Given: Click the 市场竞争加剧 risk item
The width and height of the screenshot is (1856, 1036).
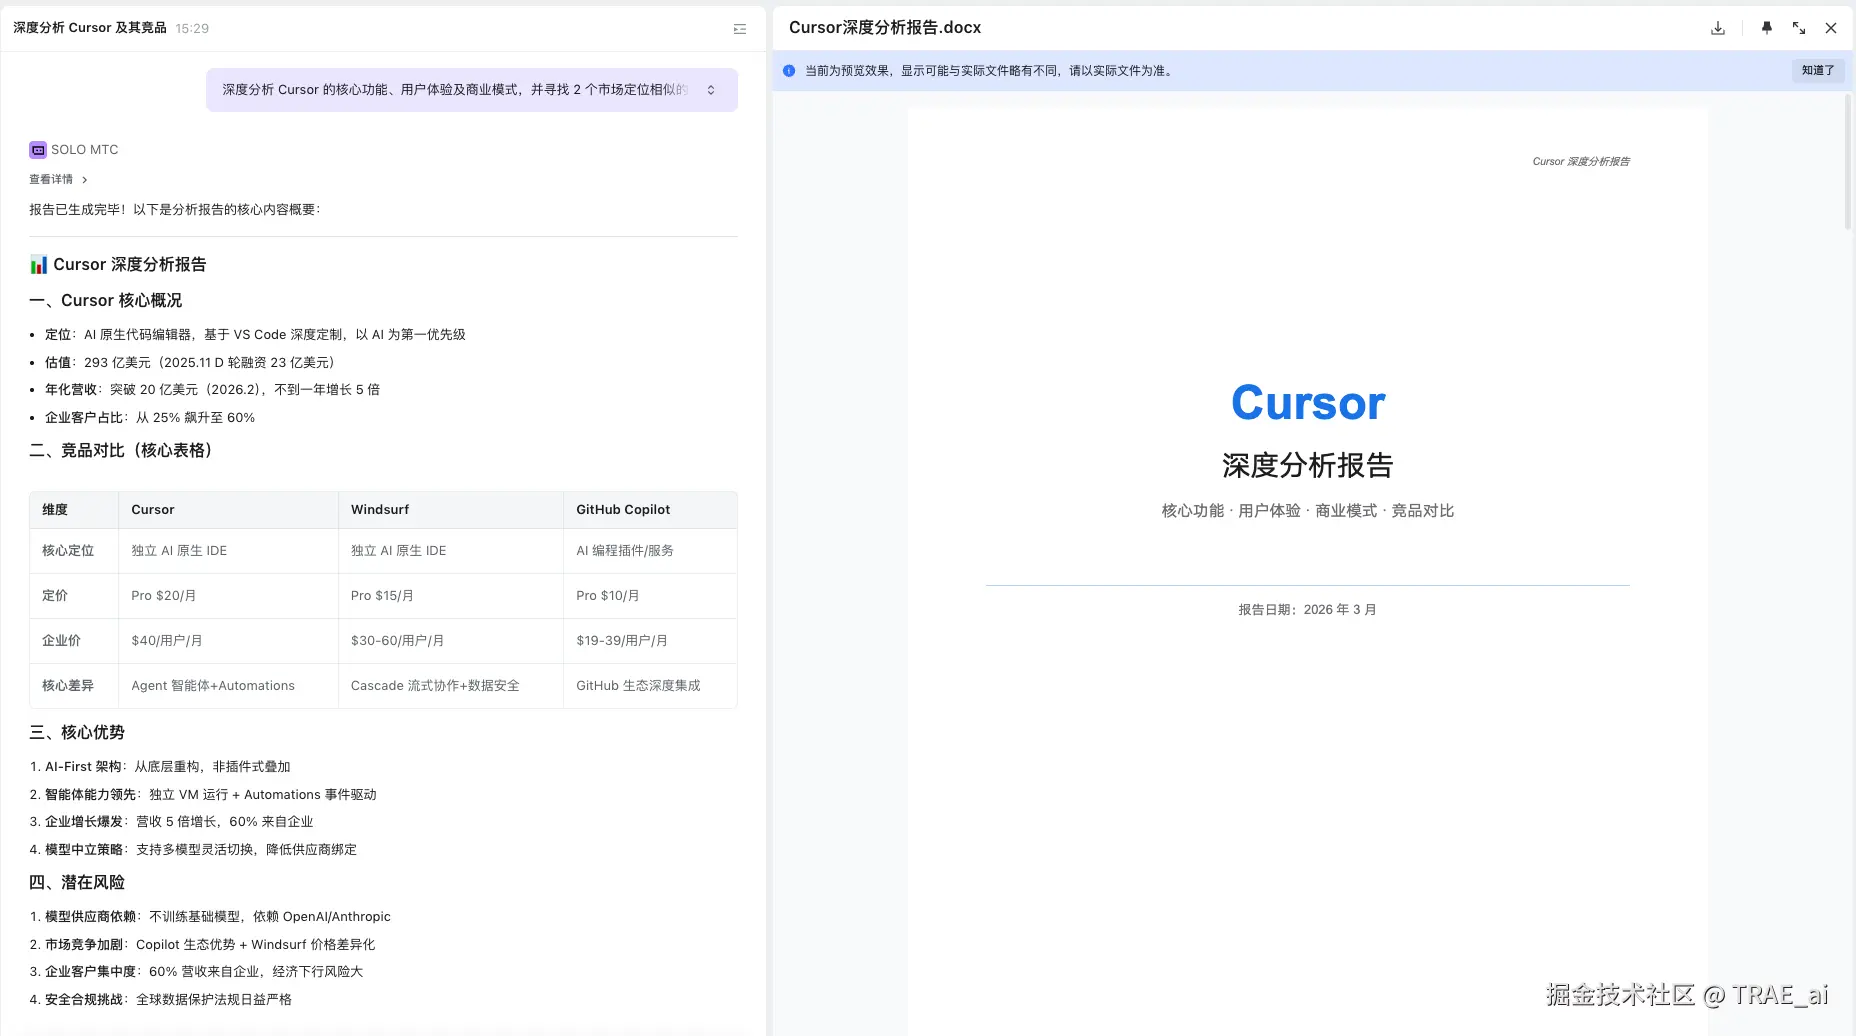Looking at the screenshot, I should [202, 945].
